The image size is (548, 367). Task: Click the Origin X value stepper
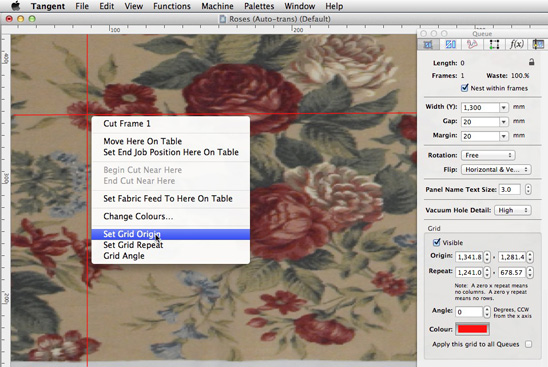(487, 257)
